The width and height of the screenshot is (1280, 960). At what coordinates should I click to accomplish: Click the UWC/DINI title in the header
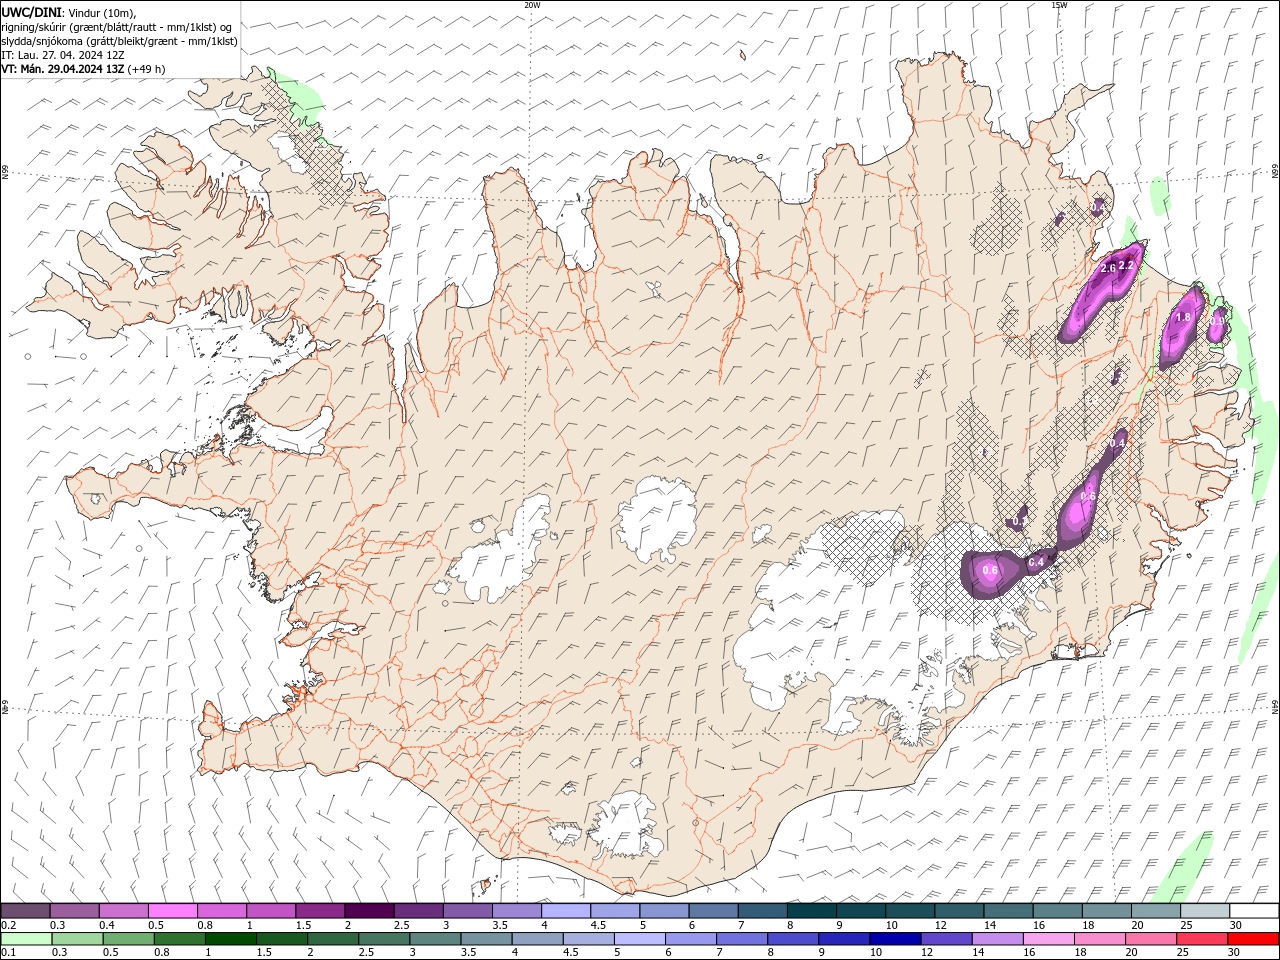(x=31, y=12)
